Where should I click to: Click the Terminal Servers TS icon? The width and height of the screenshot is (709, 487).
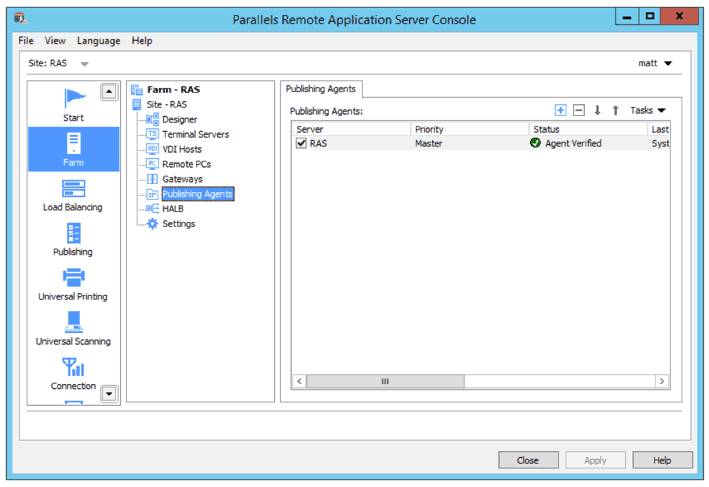click(x=152, y=134)
